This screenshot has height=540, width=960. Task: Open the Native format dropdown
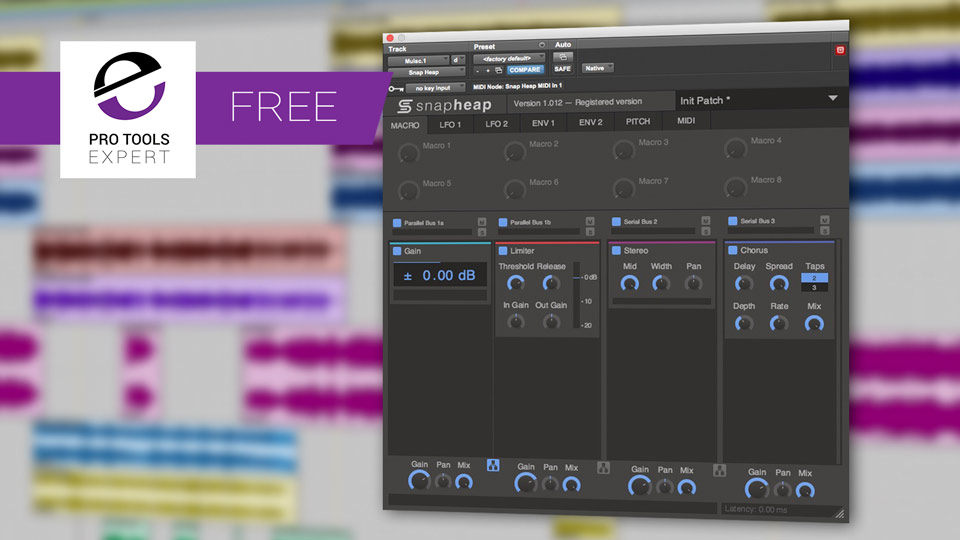(x=598, y=68)
